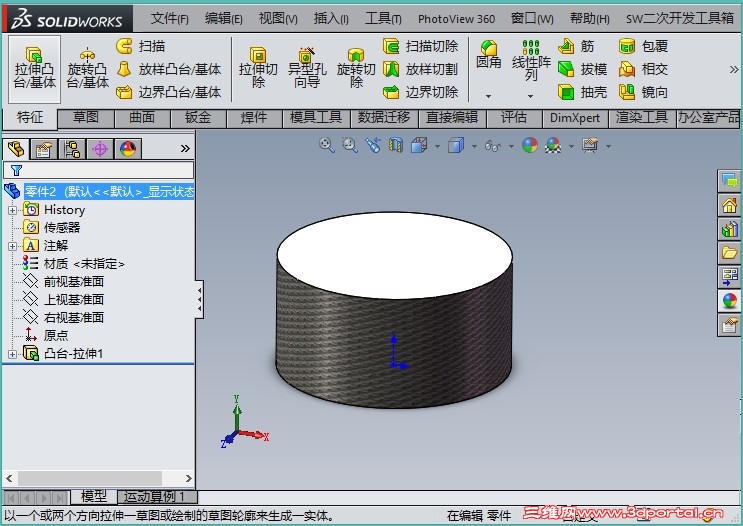Click Previous View icon in view toolbar
743x526 pixels.
pos(373,145)
